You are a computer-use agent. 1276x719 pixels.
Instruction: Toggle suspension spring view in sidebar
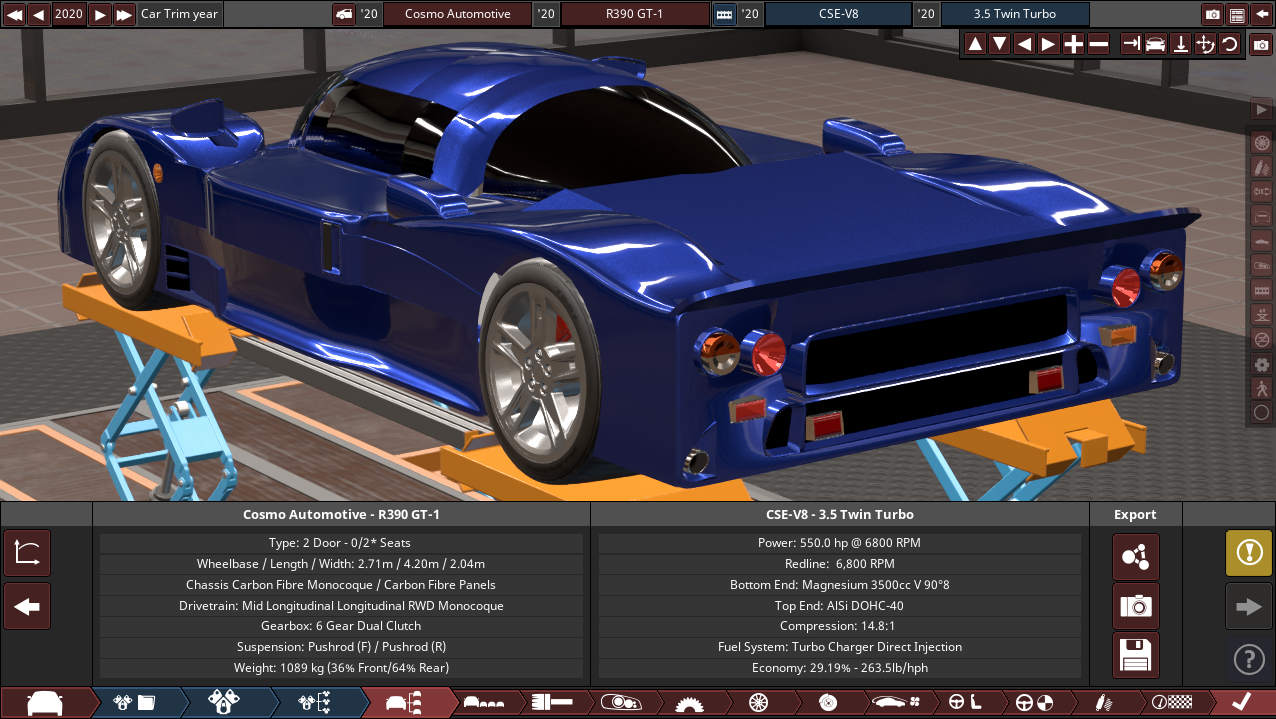(1262, 166)
